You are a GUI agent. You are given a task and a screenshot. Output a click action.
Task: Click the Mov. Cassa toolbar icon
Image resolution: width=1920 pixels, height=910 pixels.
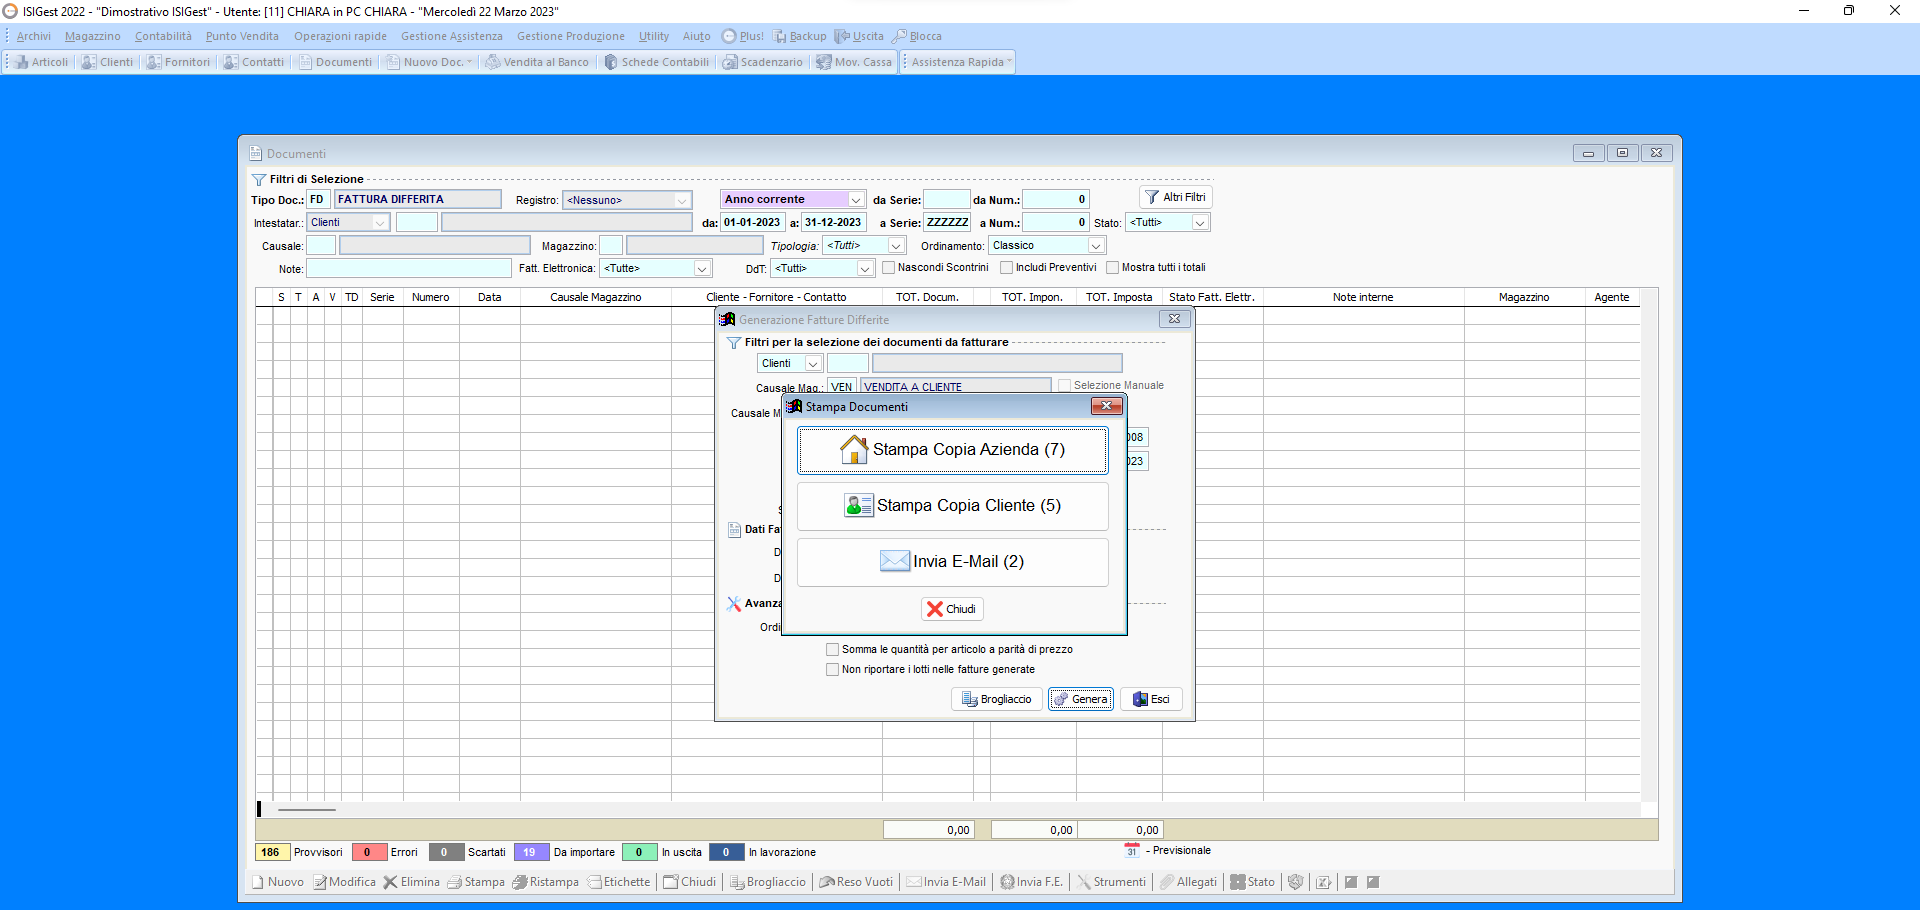coord(824,62)
